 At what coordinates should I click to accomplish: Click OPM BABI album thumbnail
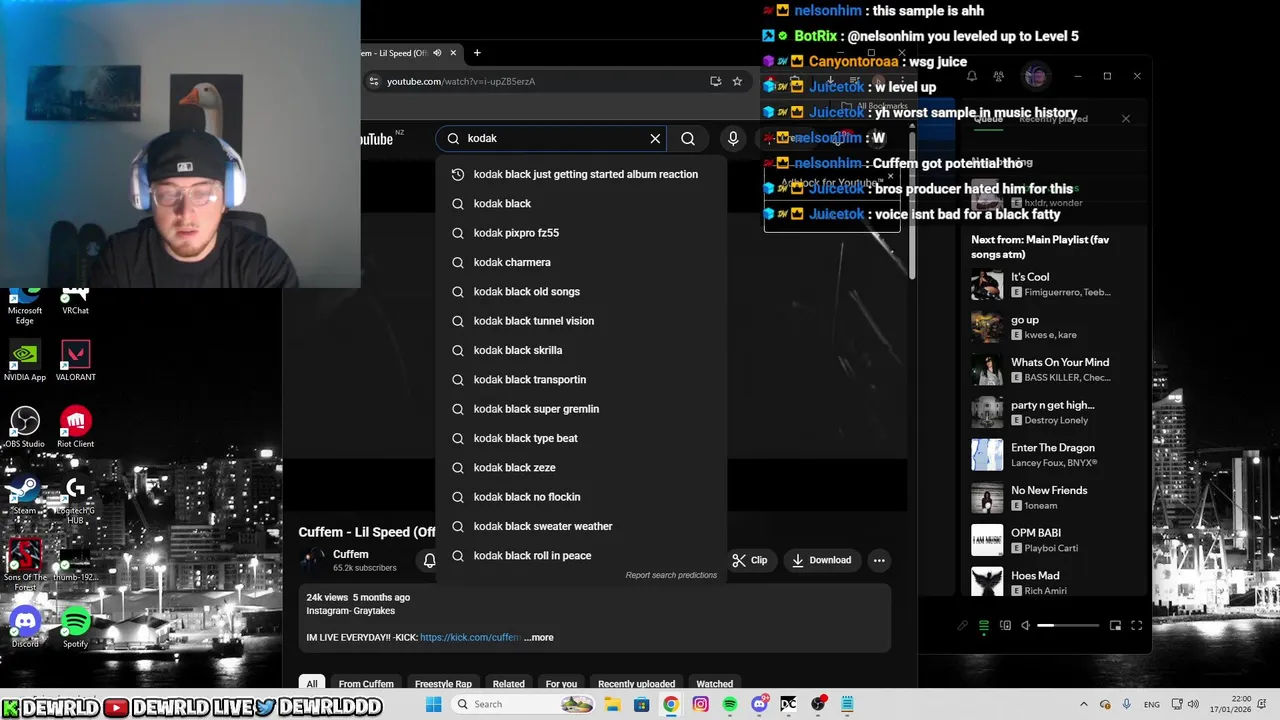point(987,540)
